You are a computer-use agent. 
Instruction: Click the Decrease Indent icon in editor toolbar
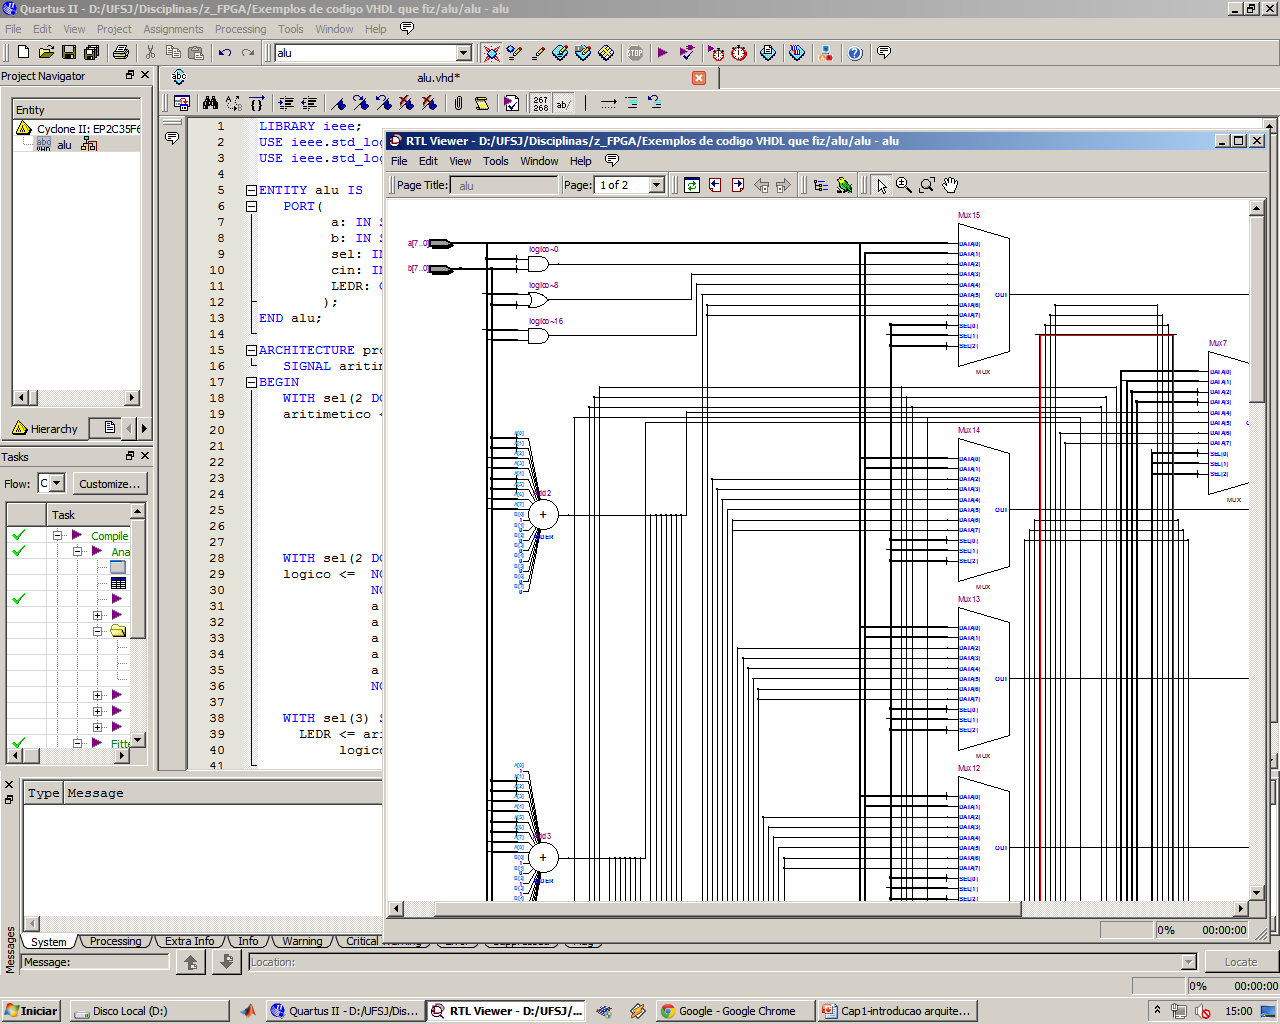pyautogui.click(x=309, y=103)
